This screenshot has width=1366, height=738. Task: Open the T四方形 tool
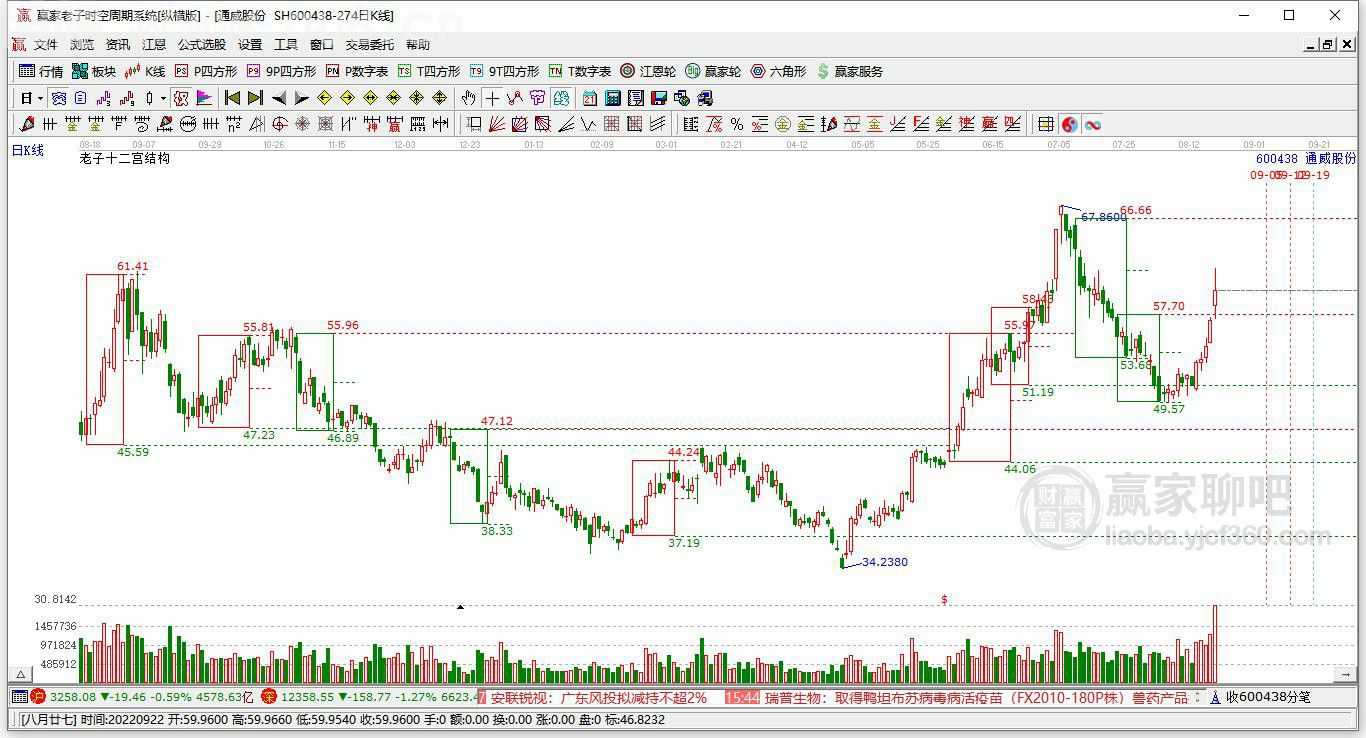(429, 71)
